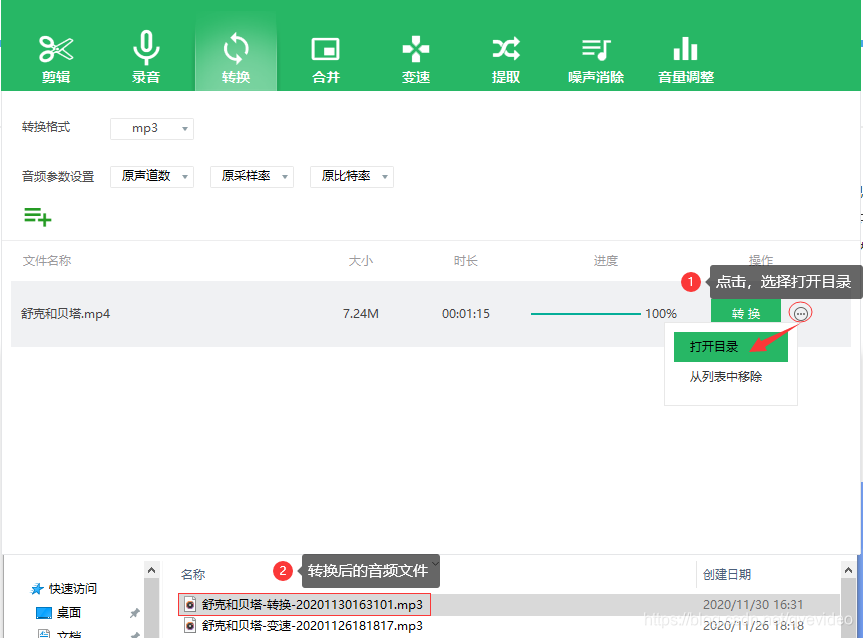This screenshot has width=863, height=638.
Task: Select the 舒克和贝塔.mp4 file row name
Action: pyautogui.click(x=65, y=314)
